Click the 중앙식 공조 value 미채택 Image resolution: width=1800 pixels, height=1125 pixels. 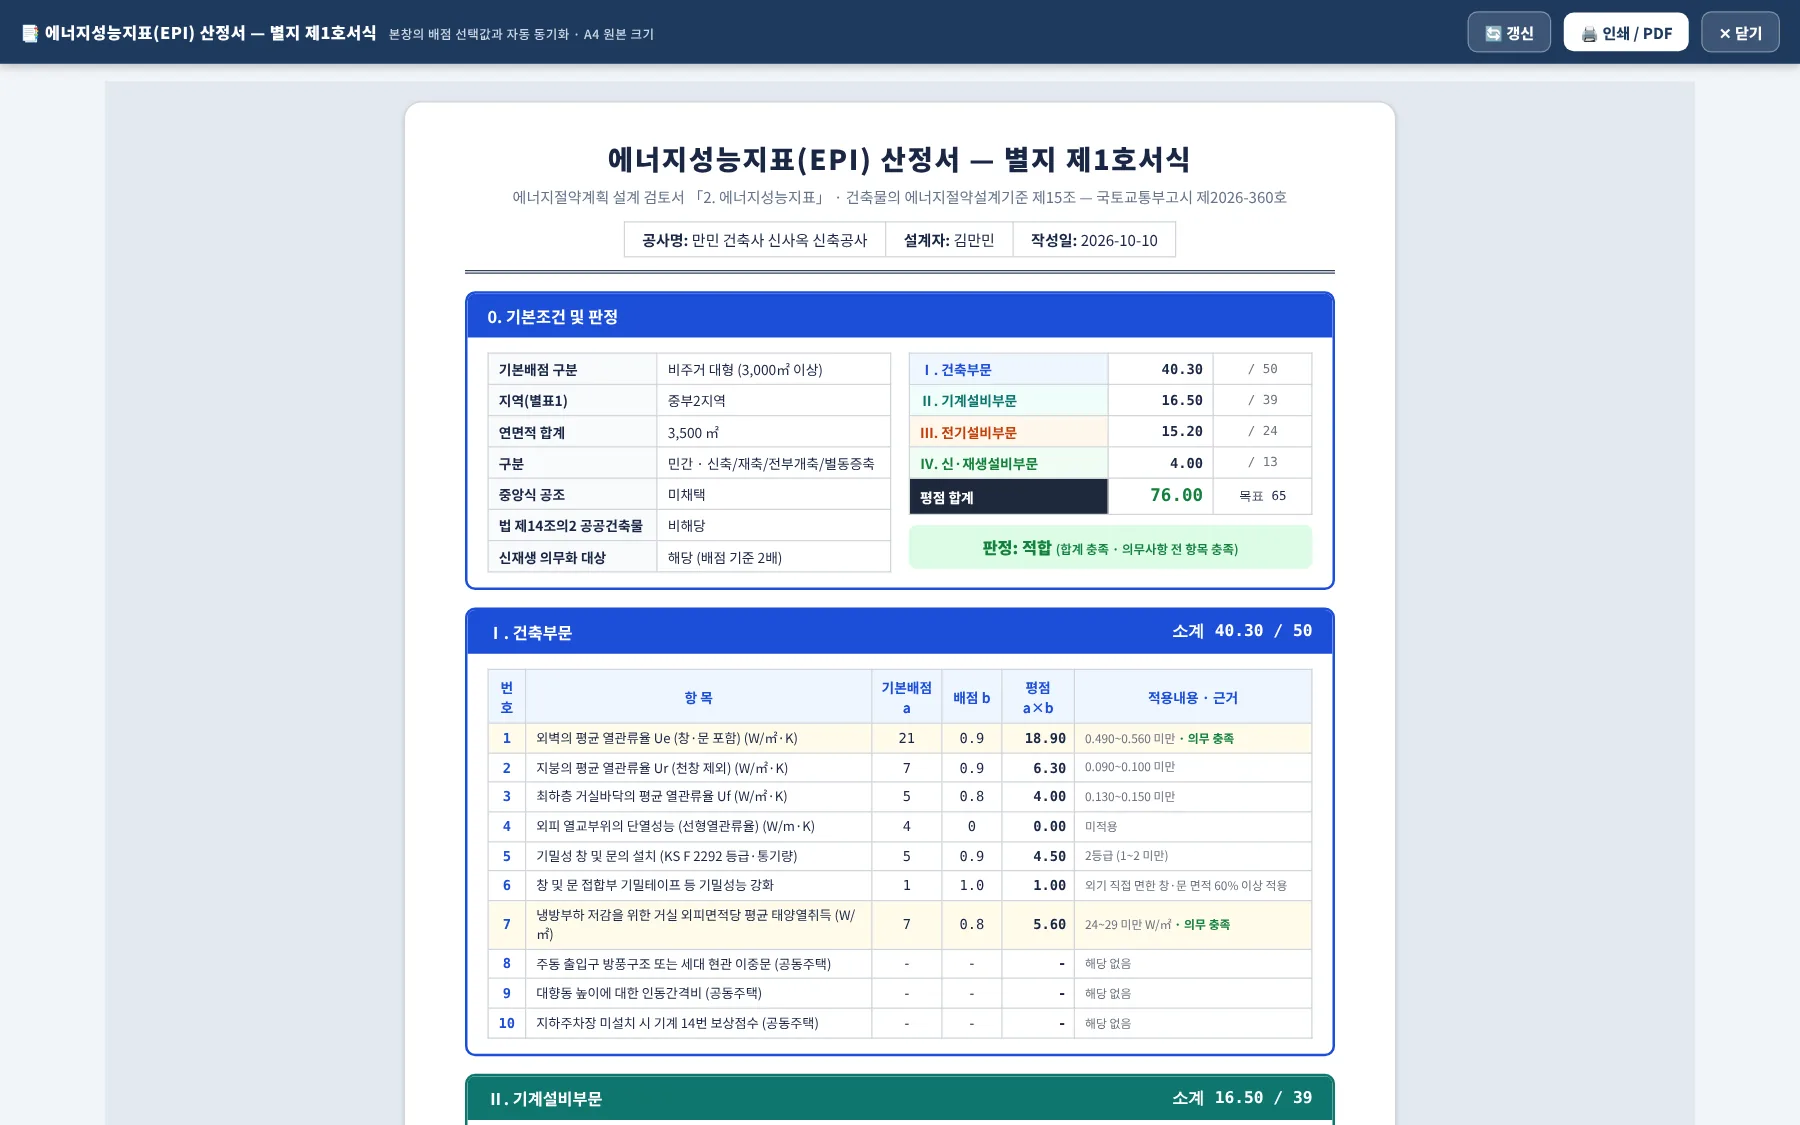pyautogui.click(x=773, y=494)
